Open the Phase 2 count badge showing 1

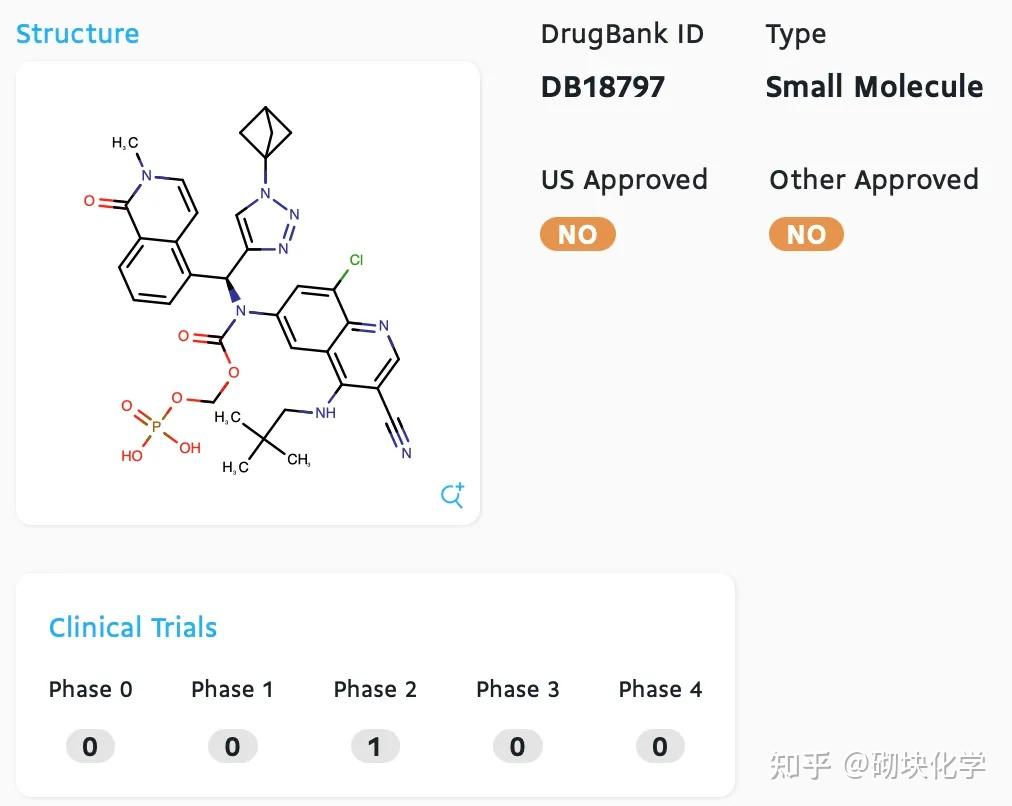(x=375, y=746)
